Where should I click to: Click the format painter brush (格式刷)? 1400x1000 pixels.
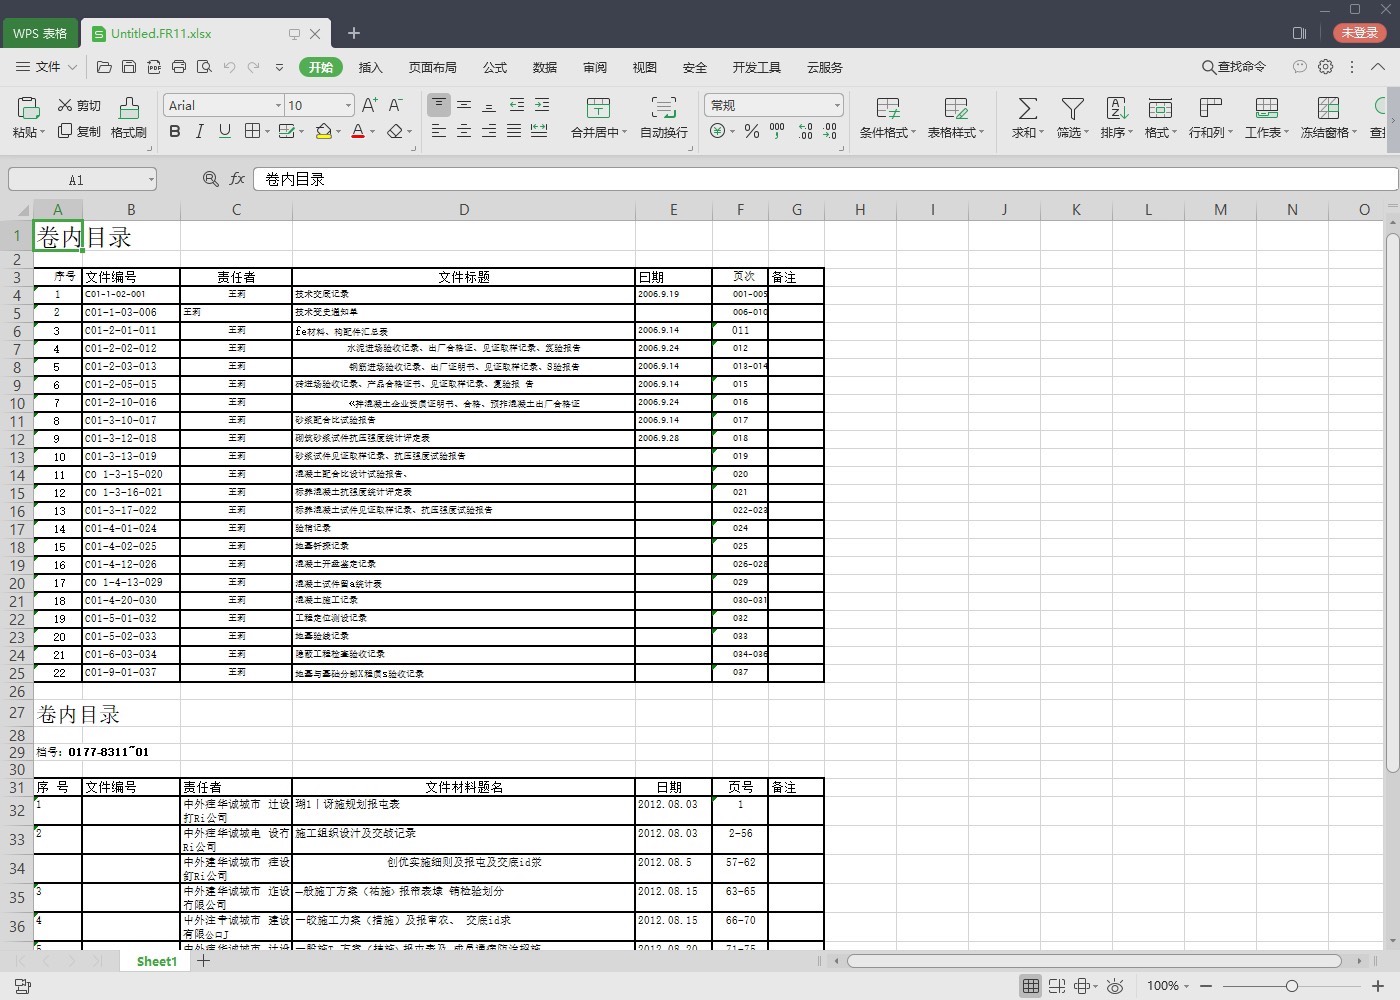[x=129, y=118]
